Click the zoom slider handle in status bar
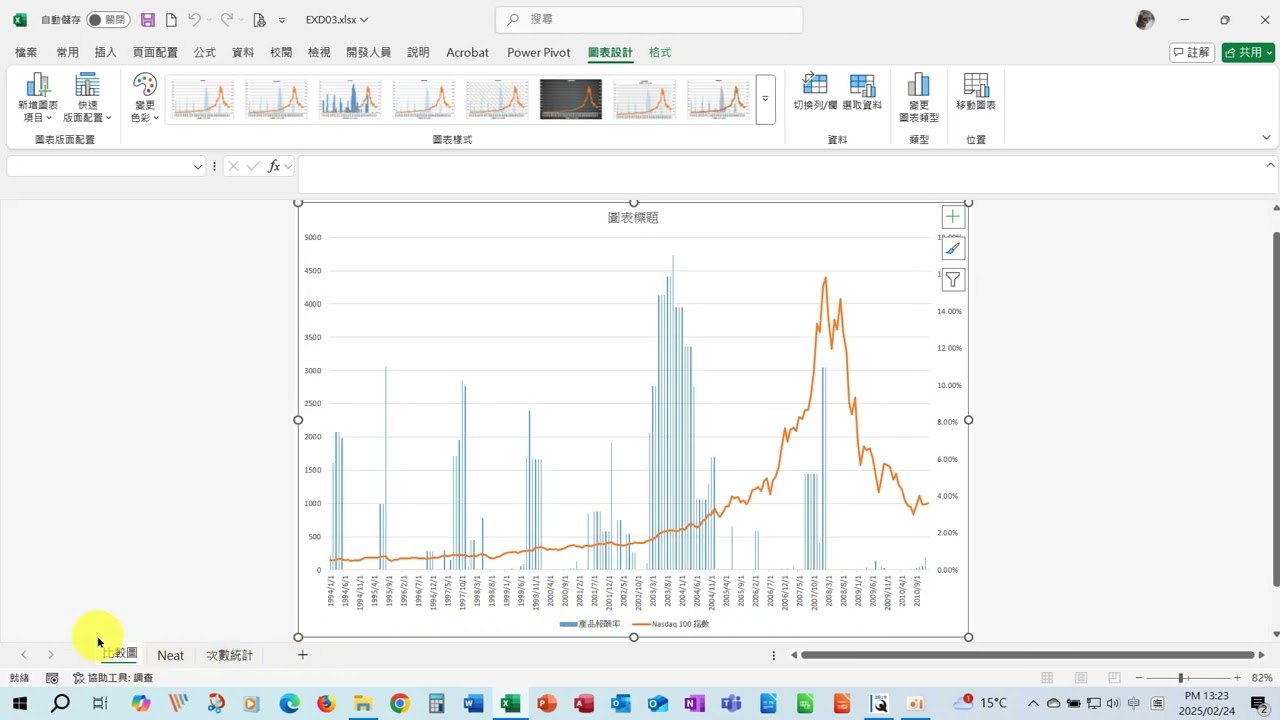The height and width of the screenshot is (720, 1280). pyautogui.click(x=1181, y=678)
